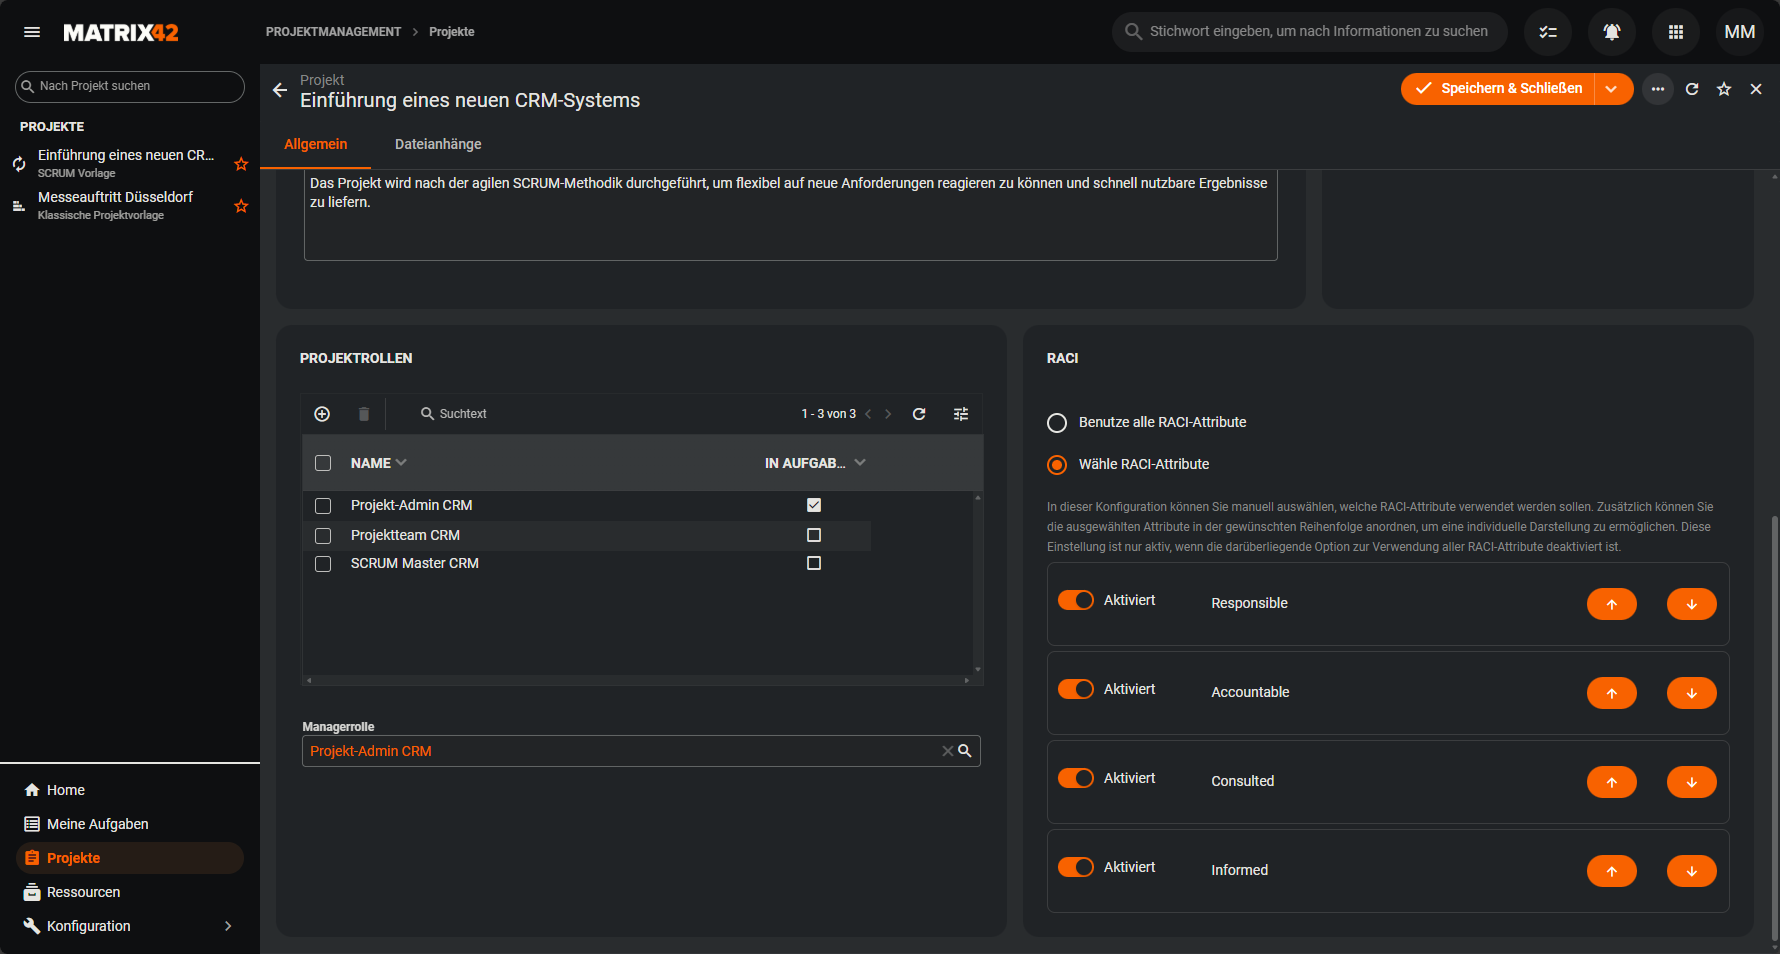Go to Meine Aufgaben in the sidebar

(x=97, y=824)
